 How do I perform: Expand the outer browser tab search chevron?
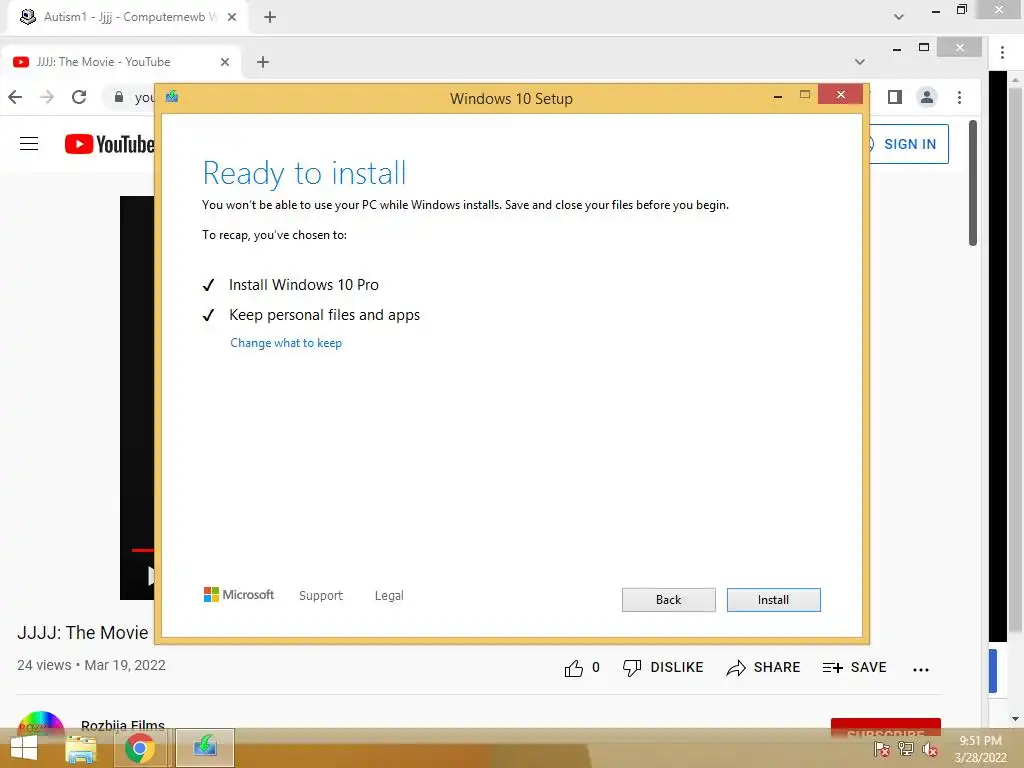(899, 17)
